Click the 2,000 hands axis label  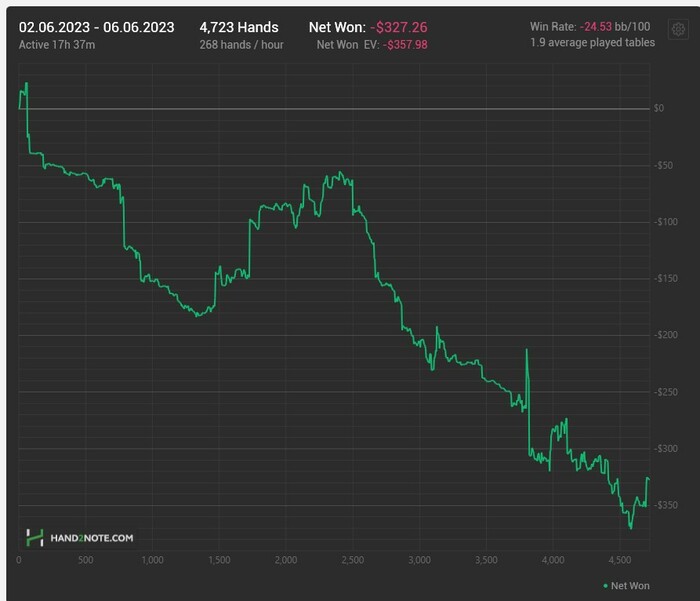[x=286, y=560]
